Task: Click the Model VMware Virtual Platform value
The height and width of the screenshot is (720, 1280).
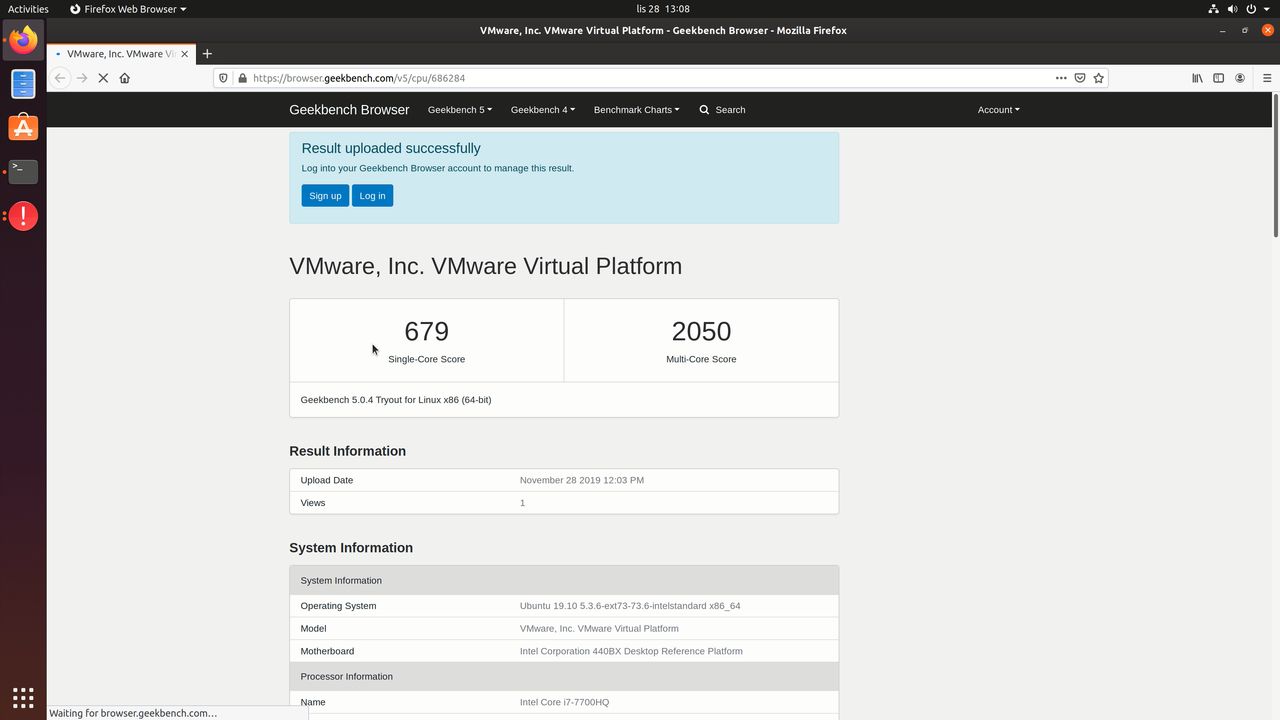Action: click(x=599, y=629)
